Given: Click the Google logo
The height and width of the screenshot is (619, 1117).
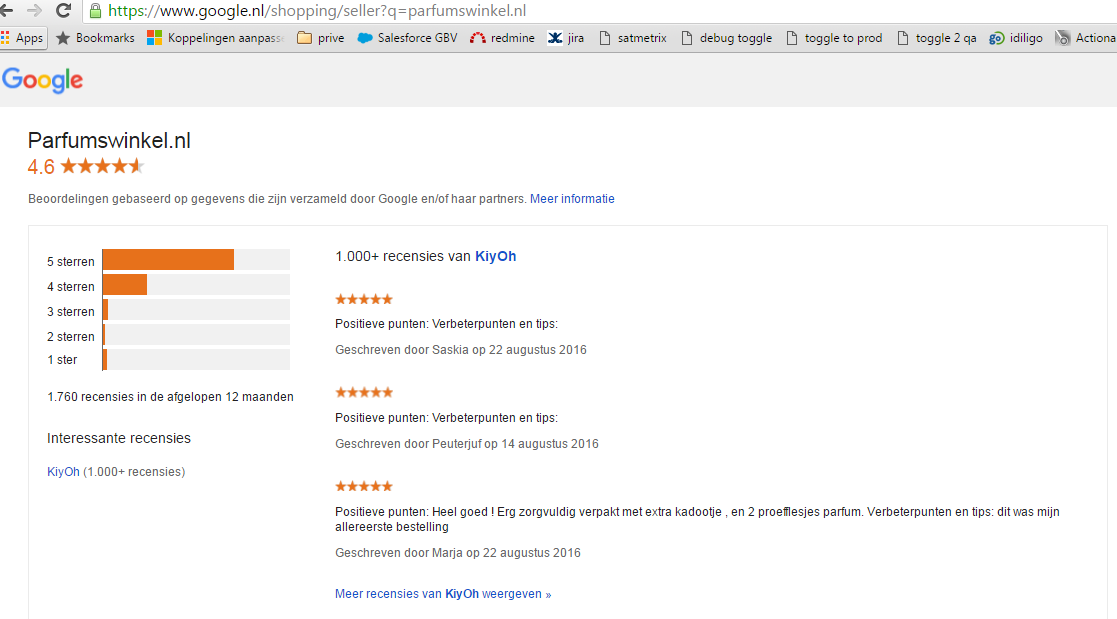Looking at the screenshot, I should click(x=43, y=80).
